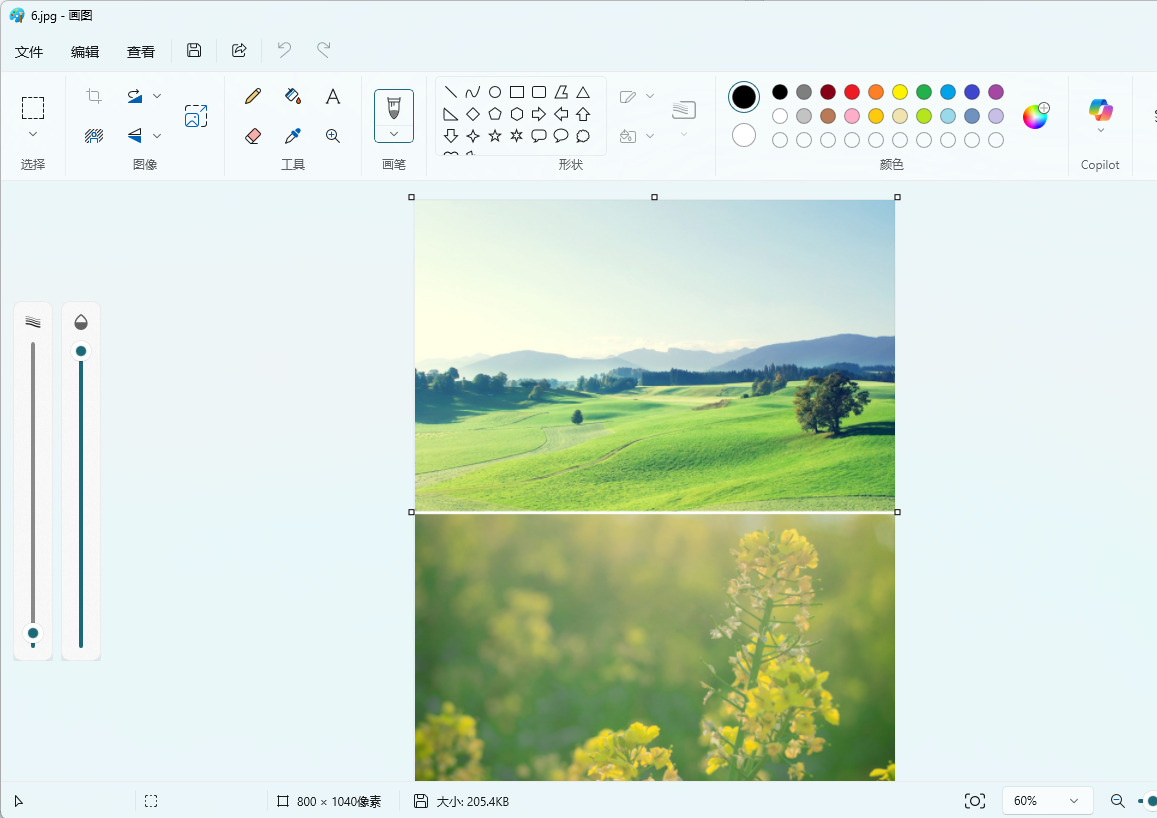Expand the selection options dropdown

point(32,134)
